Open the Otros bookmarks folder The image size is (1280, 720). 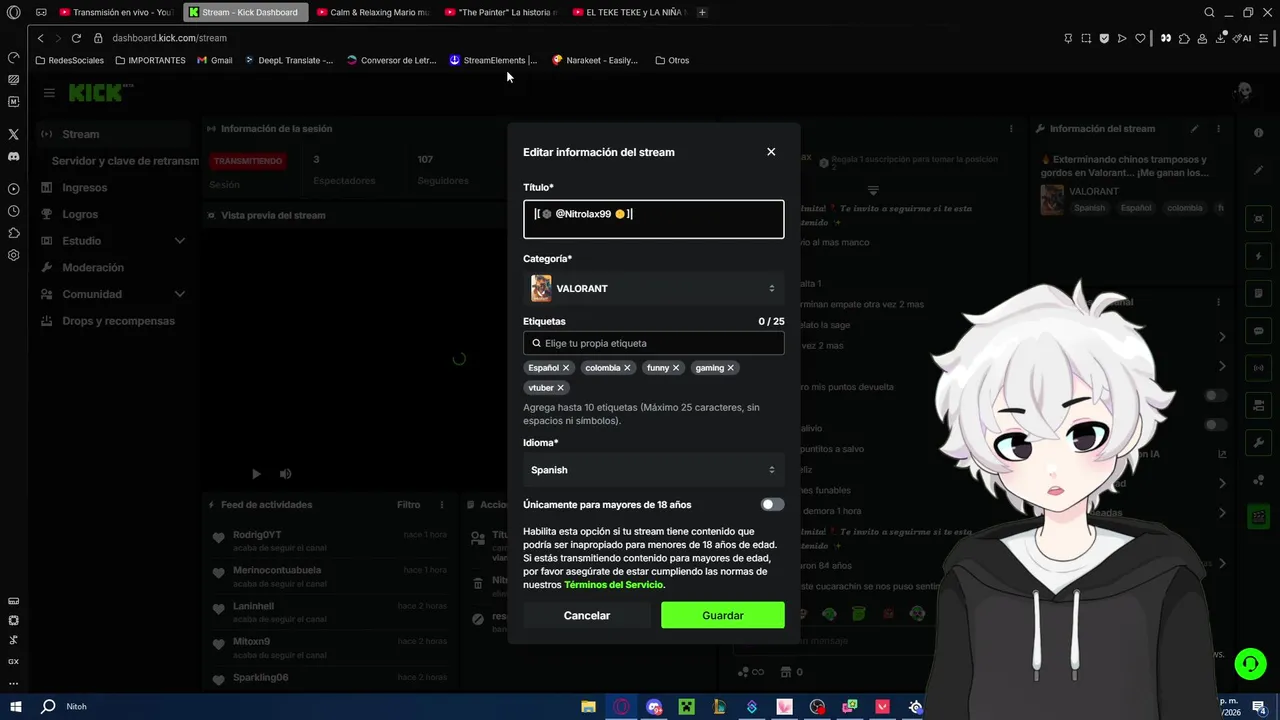click(x=672, y=60)
